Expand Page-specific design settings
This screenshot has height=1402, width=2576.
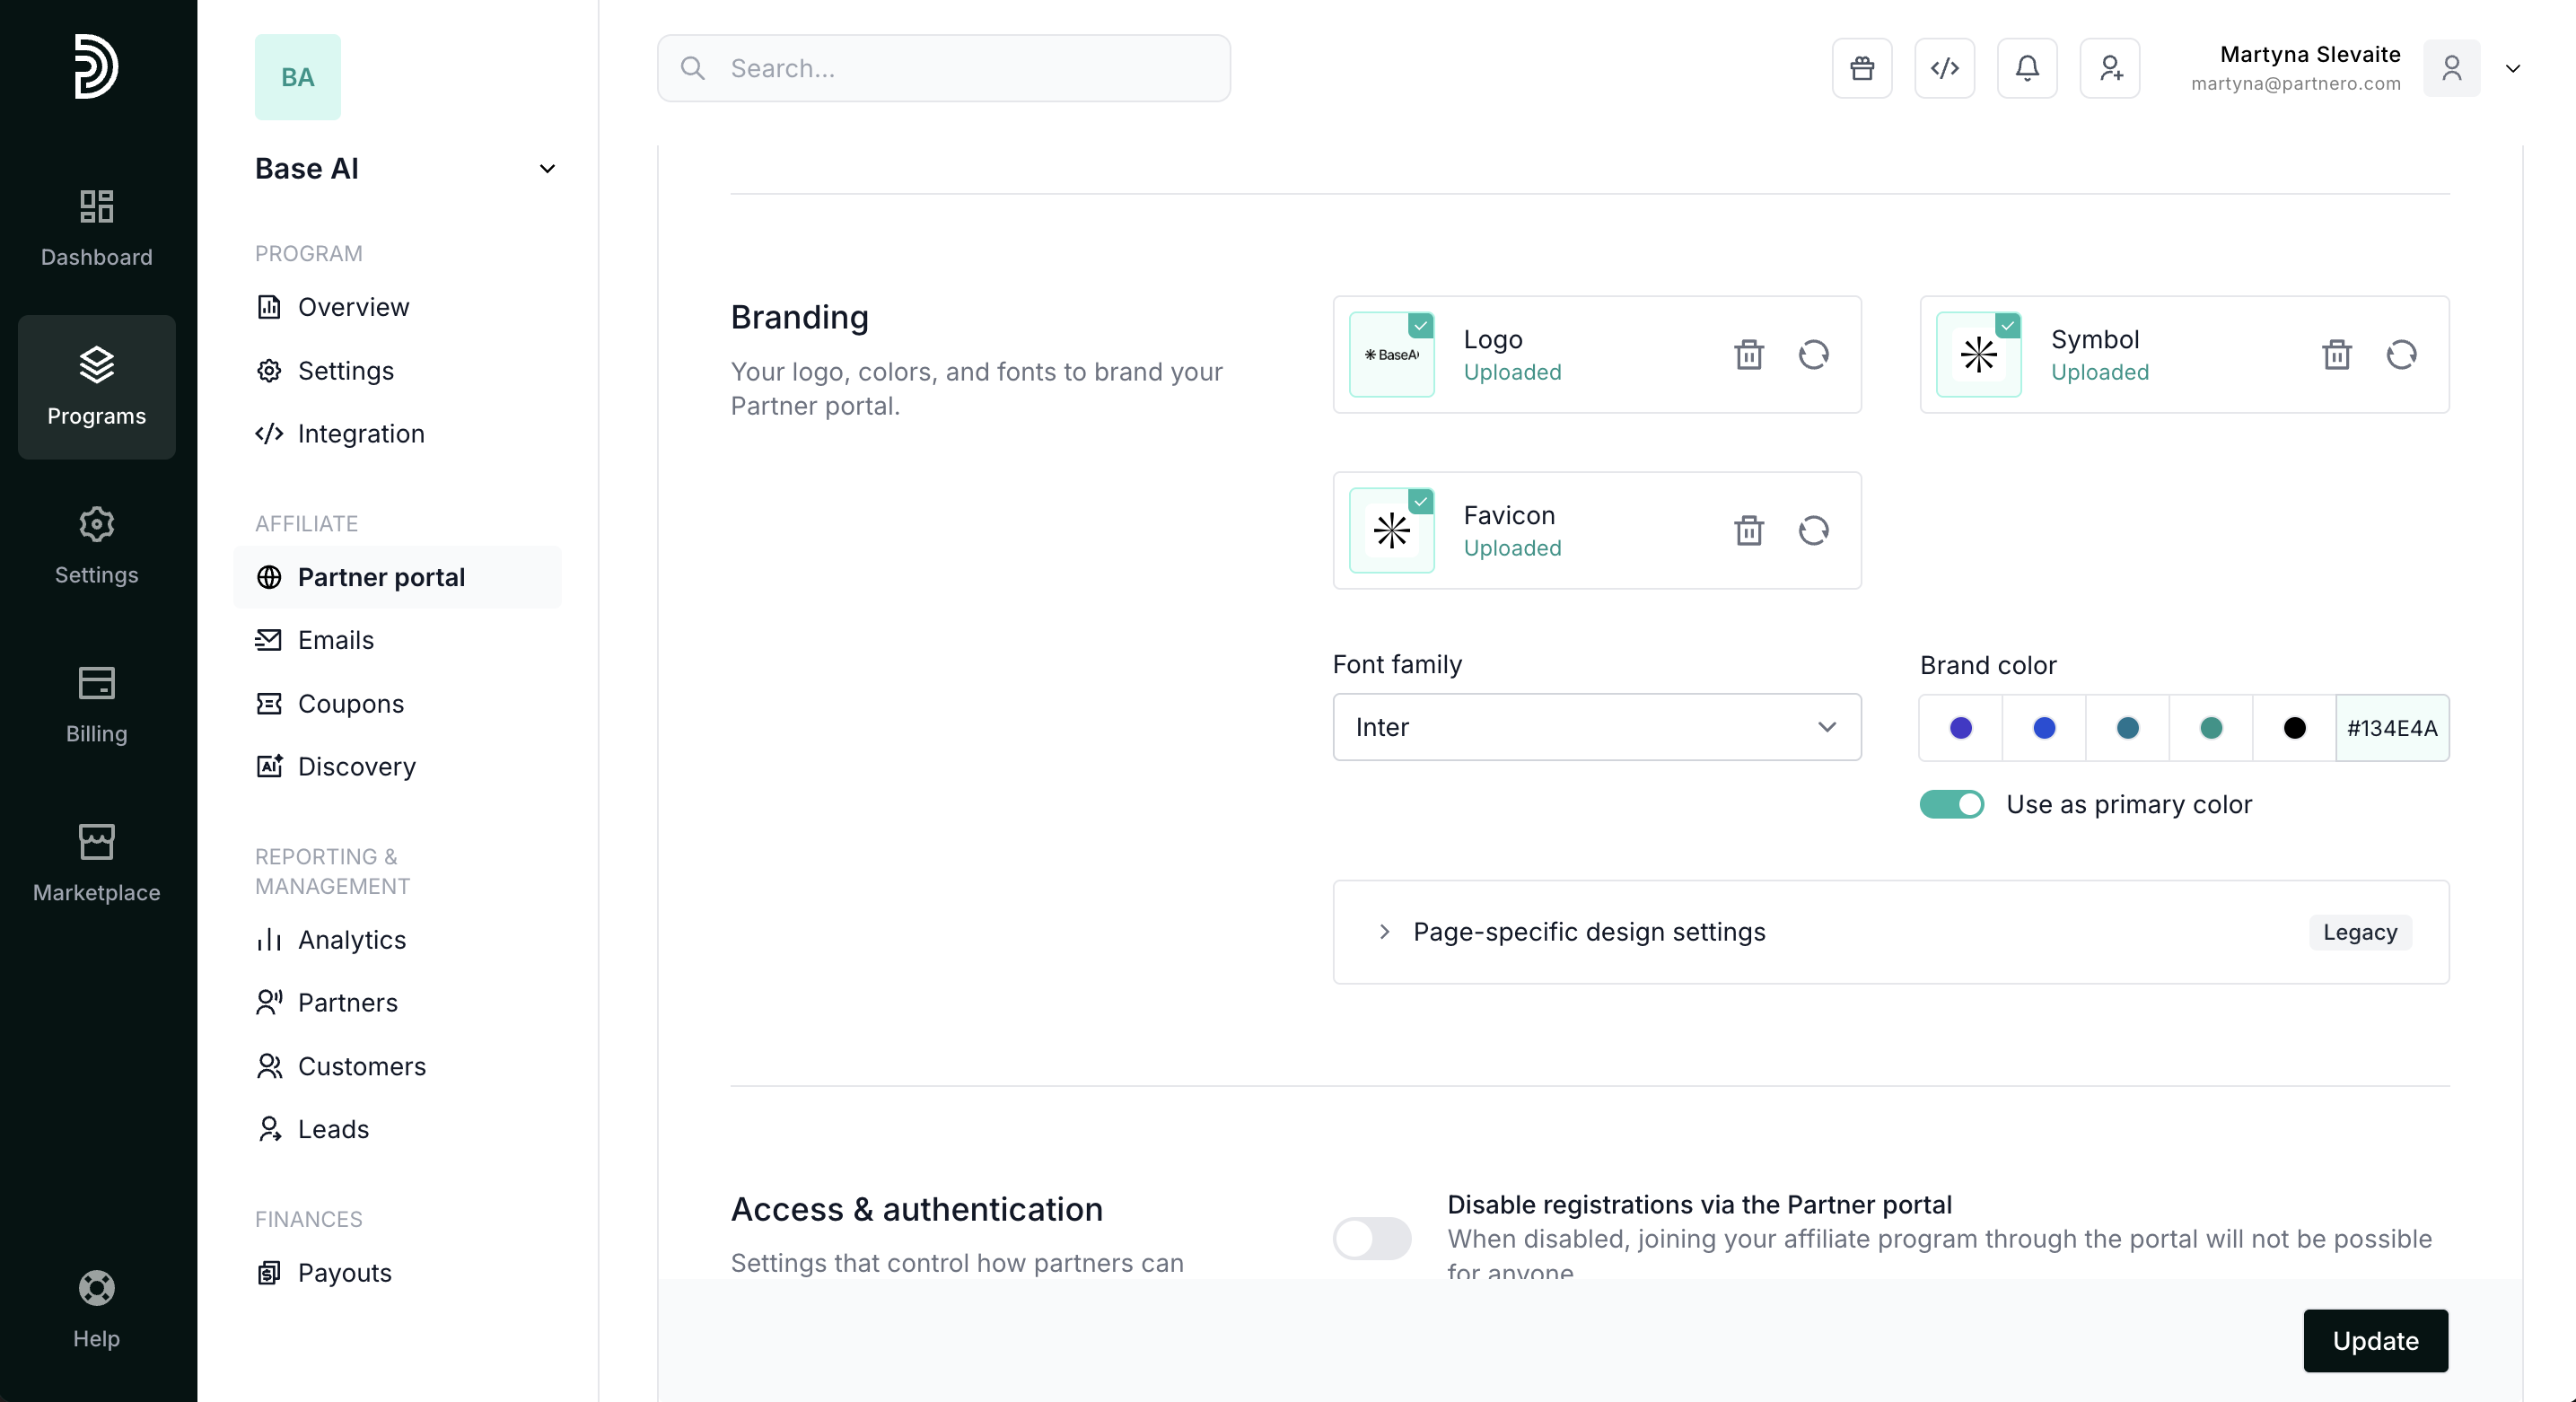[1588, 932]
